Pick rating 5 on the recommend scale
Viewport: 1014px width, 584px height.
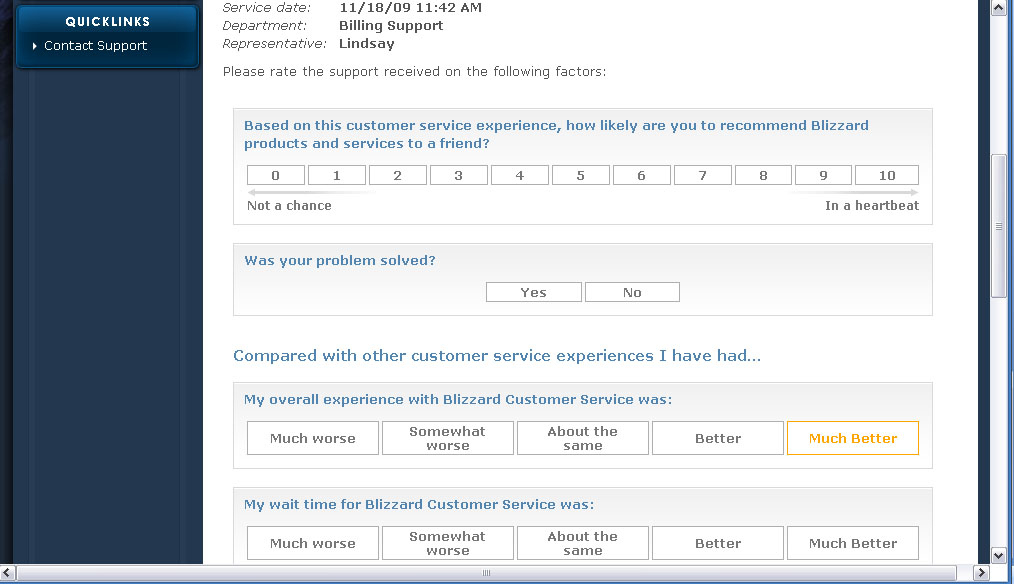click(x=581, y=175)
